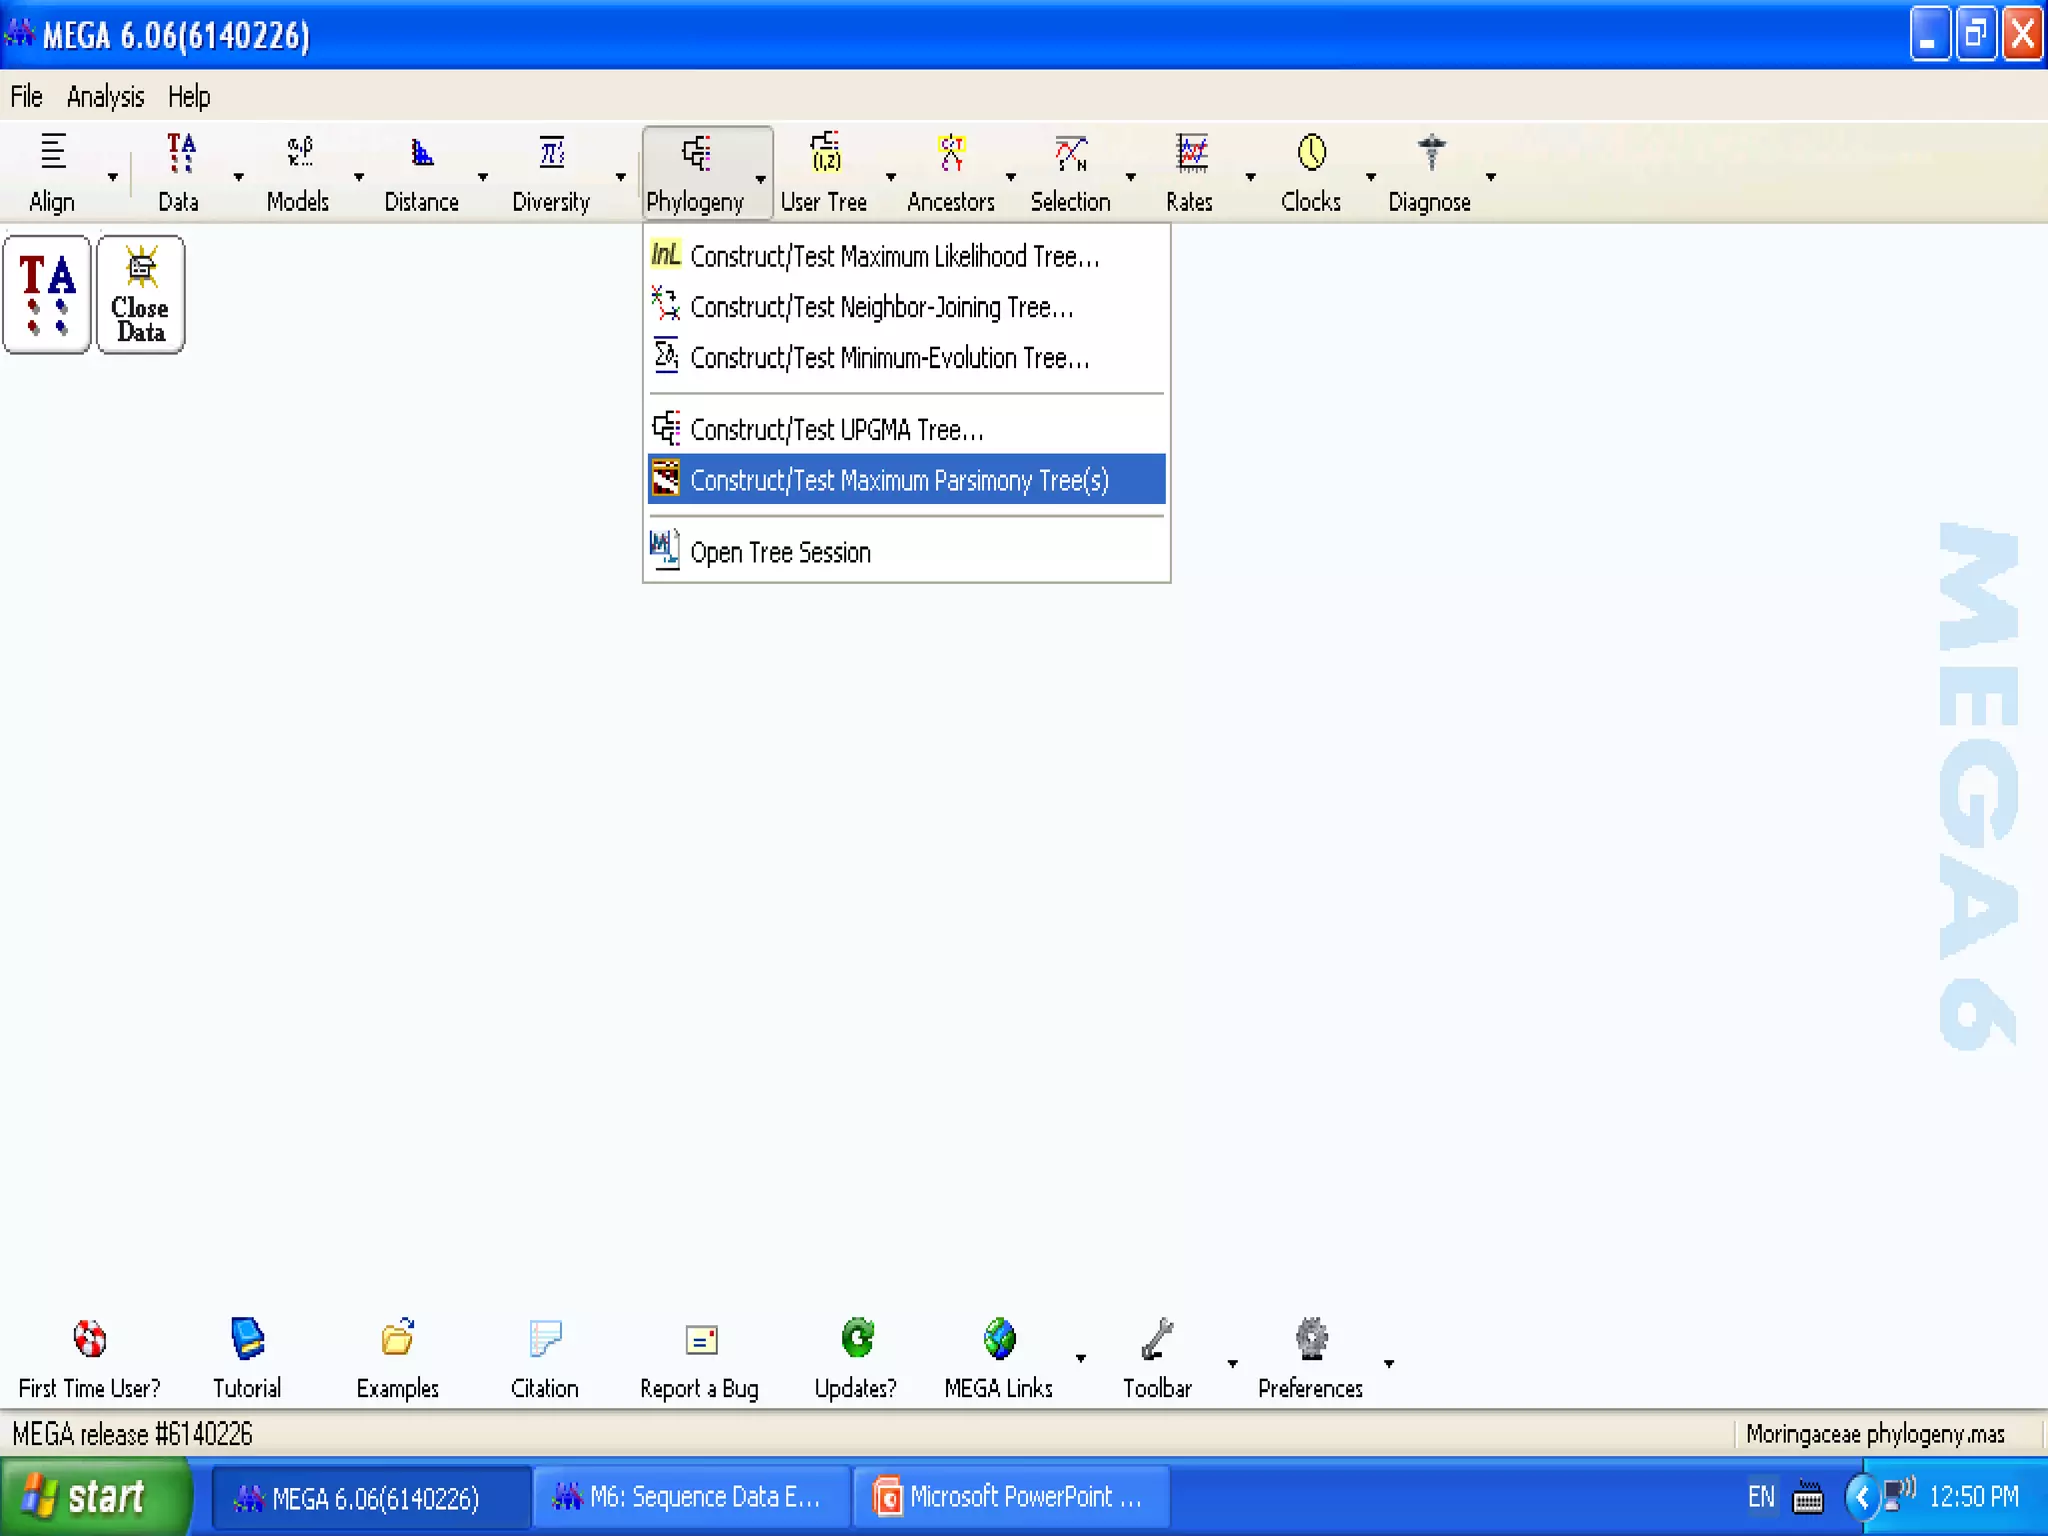Image resolution: width=2048 pixels, height=1536 pixels.
Task: Switch to Microsoft PowerPoint taskbar button
Action: point(1010,1497)
